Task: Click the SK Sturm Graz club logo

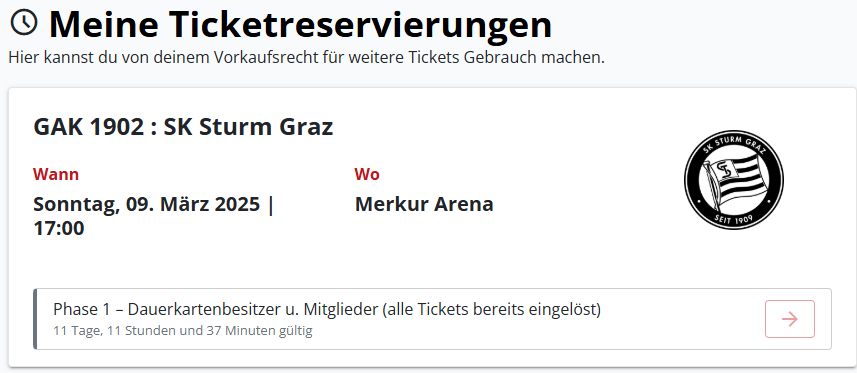Action: point(733,180)
